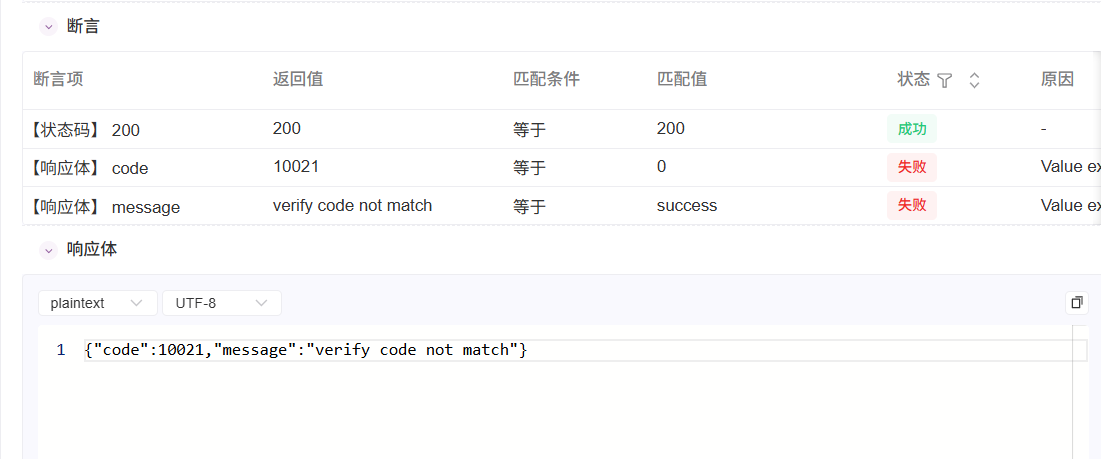The image size is (1101, 459).
Task: Collapse the 断言 section chevron
Action: coord(48,27)
